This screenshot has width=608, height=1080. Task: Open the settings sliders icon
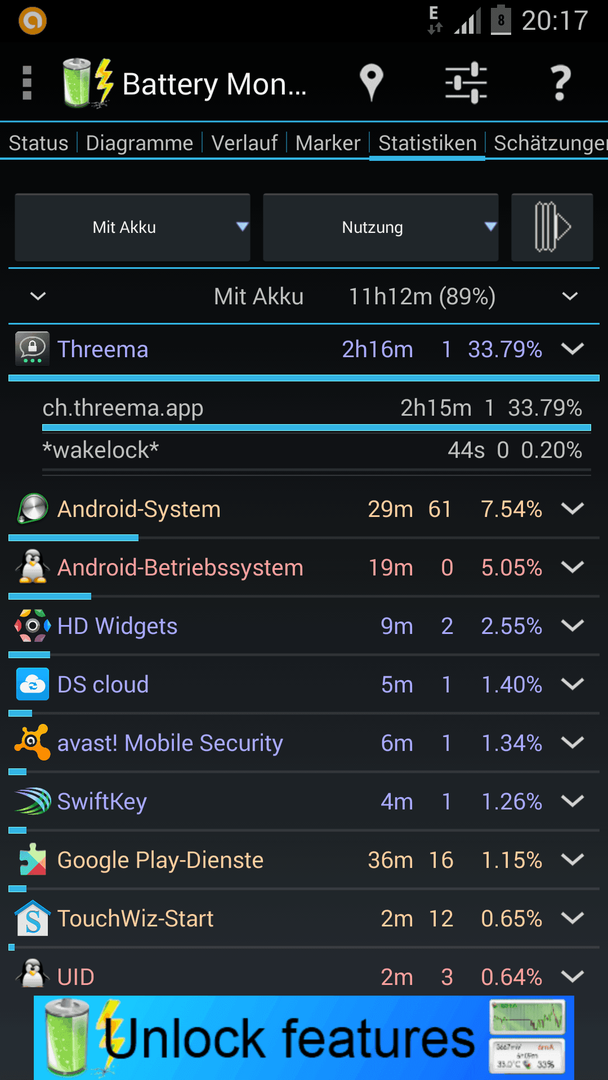pos(466,83)
